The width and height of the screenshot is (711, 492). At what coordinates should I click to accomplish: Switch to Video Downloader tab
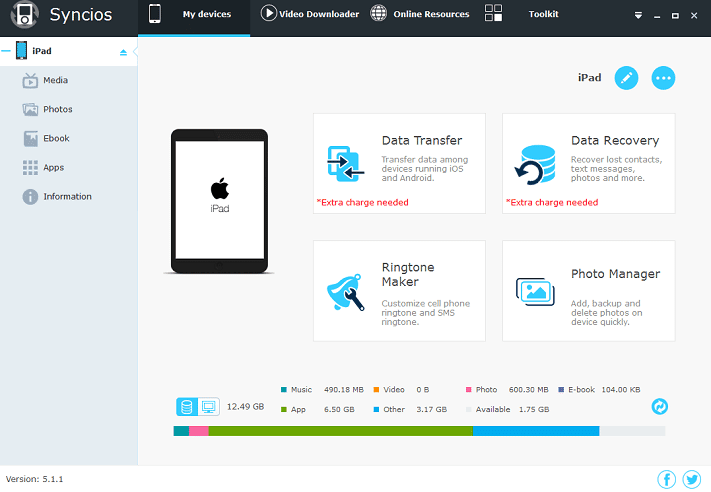tap(319, 14)
